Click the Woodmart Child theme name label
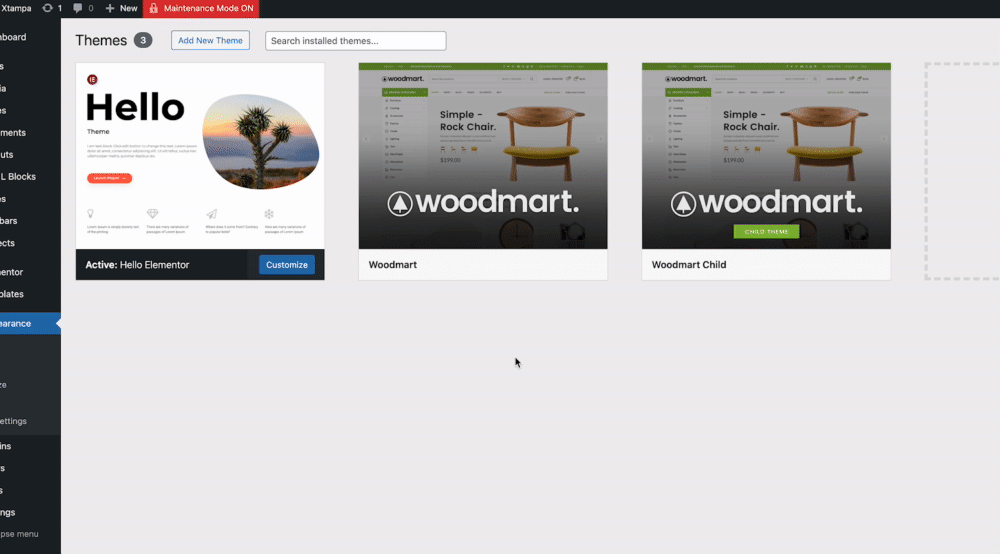This screenshot has height=554, width=1000. click(x=689, y=265)
